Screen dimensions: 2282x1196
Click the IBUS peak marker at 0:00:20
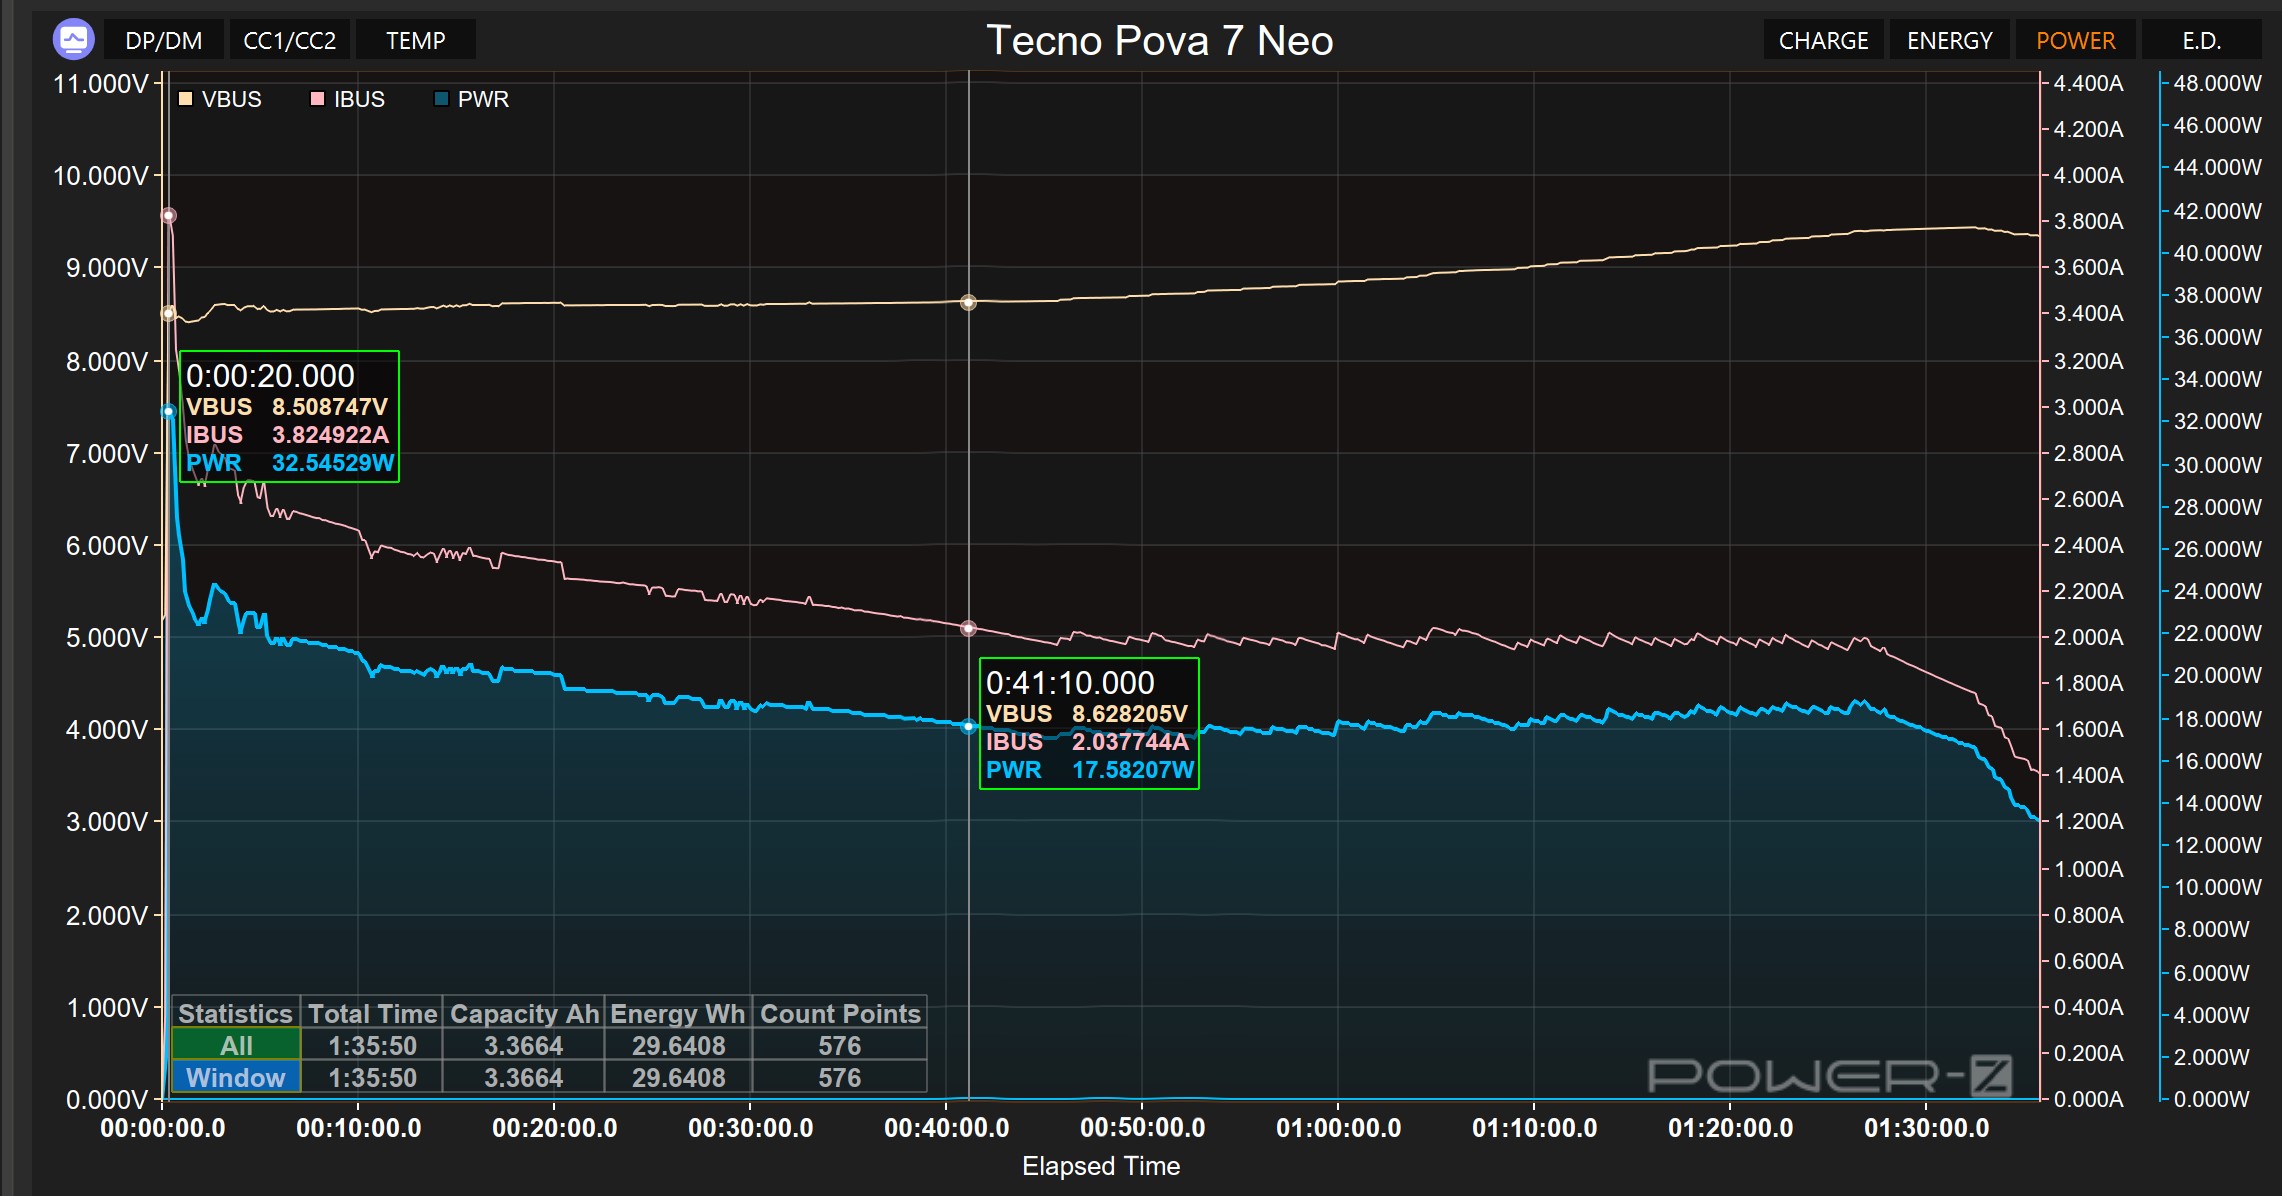pyautogui.click(x=169, y=215)
